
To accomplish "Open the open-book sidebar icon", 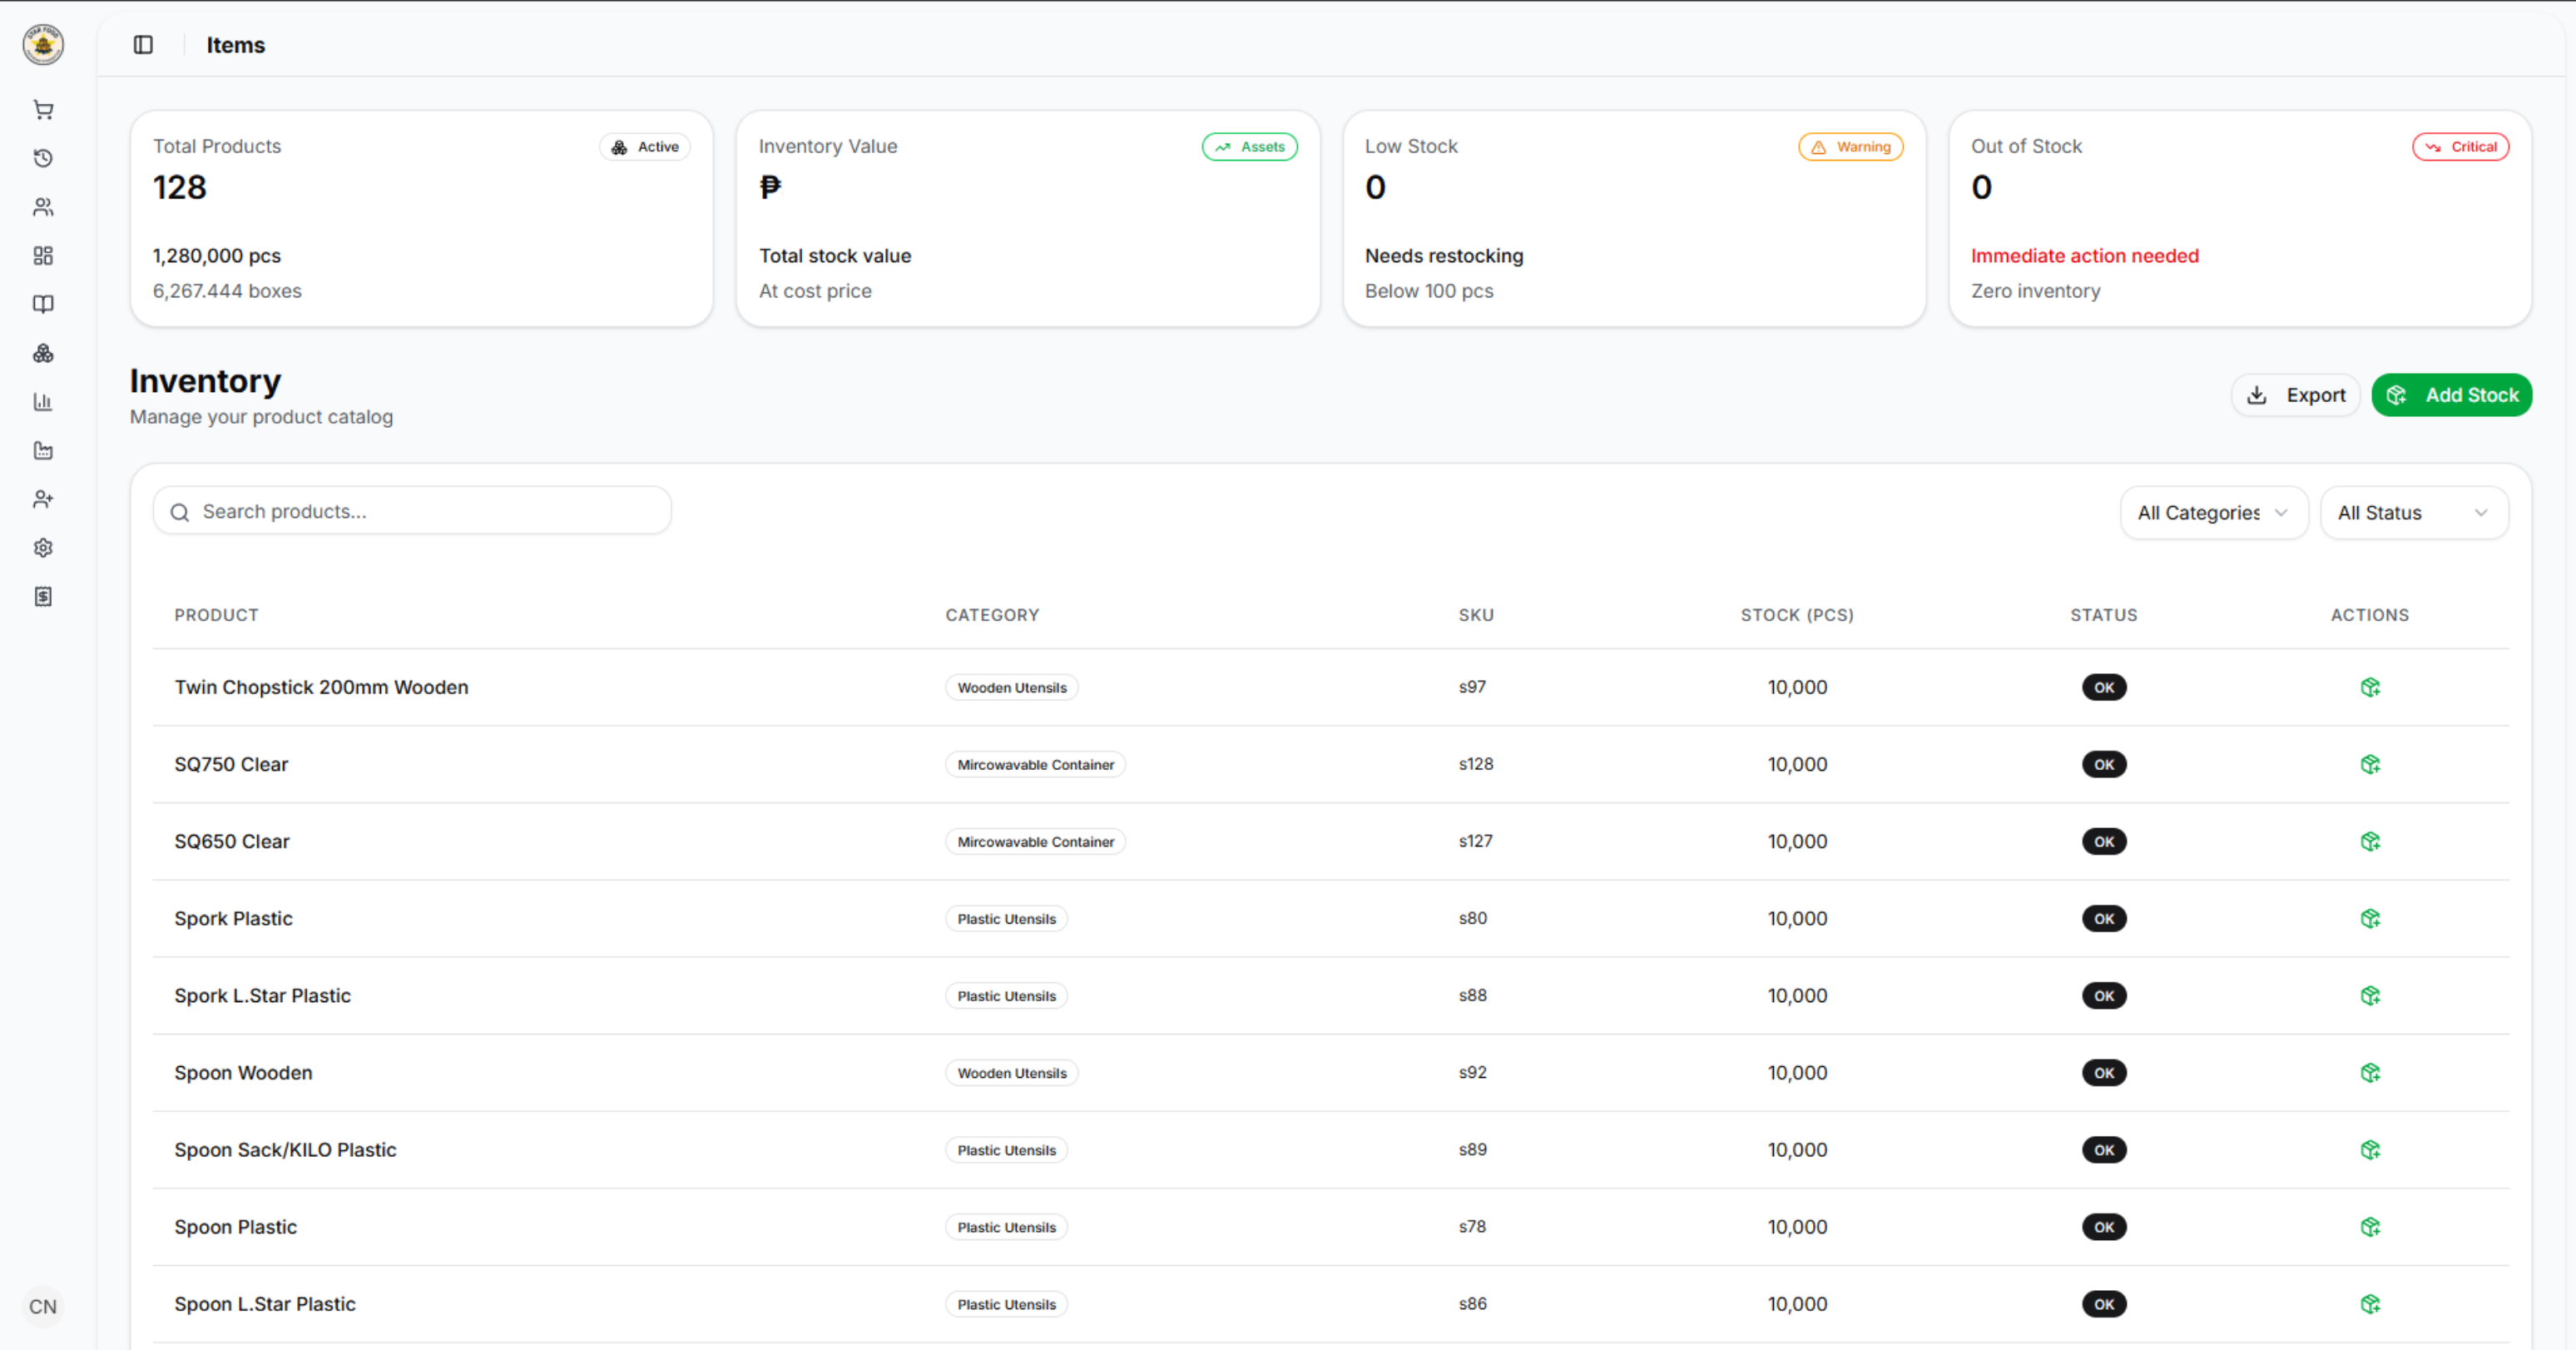I will click(43, 304).
